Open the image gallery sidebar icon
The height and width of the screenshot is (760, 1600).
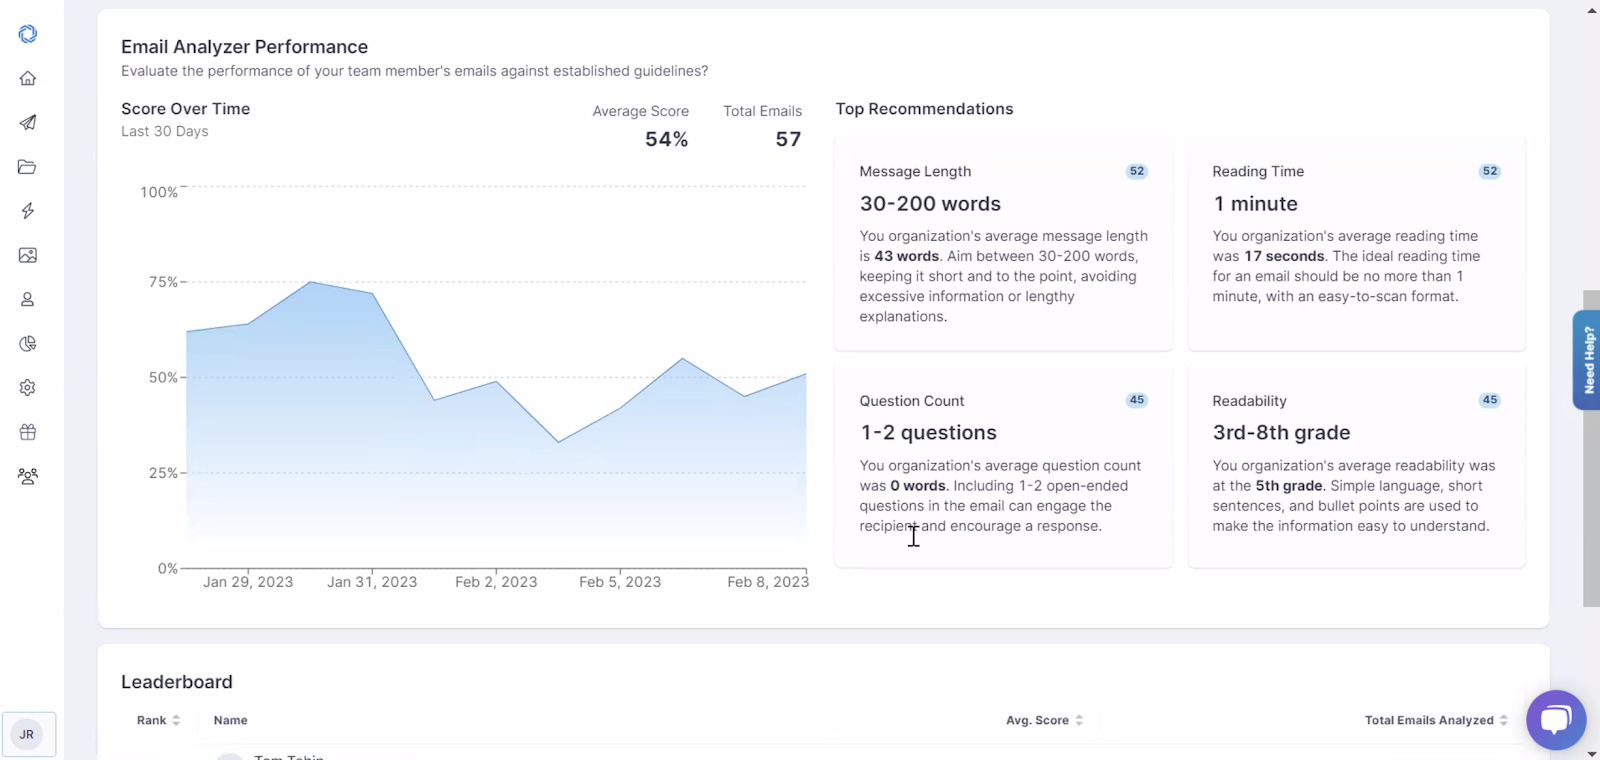(28, 255)
